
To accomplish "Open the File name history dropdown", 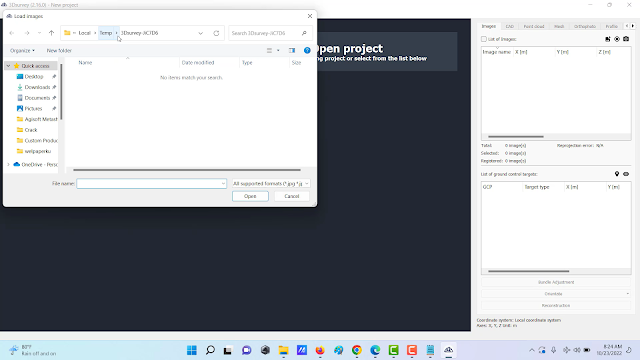I will 223,184.
